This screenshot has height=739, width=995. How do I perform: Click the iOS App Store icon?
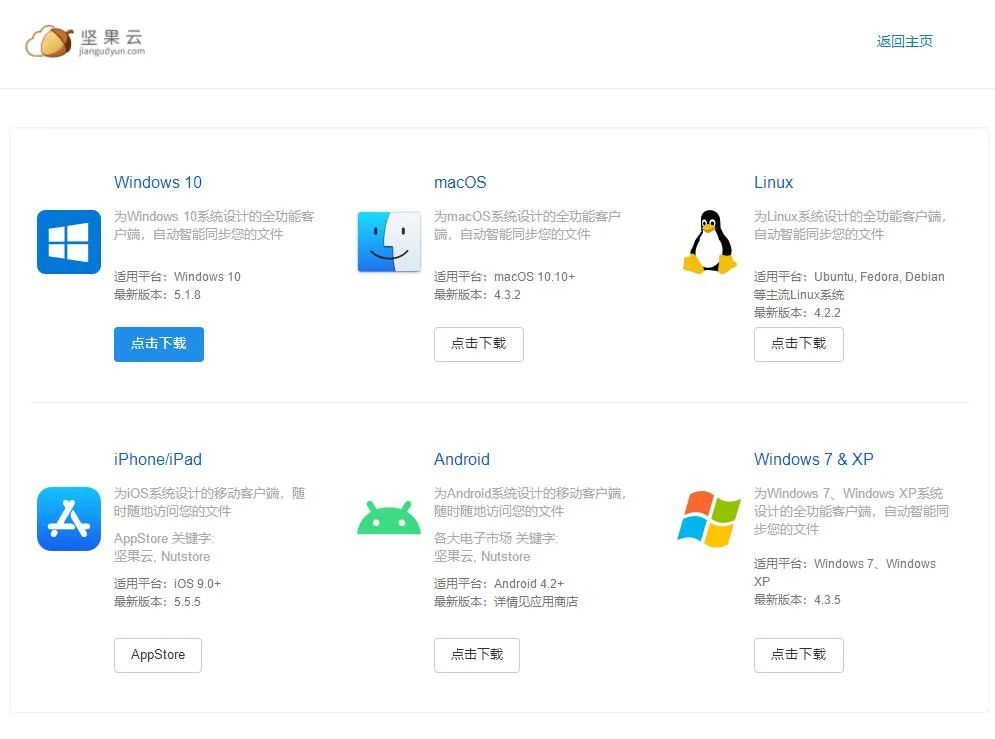(x=68, y=519)
